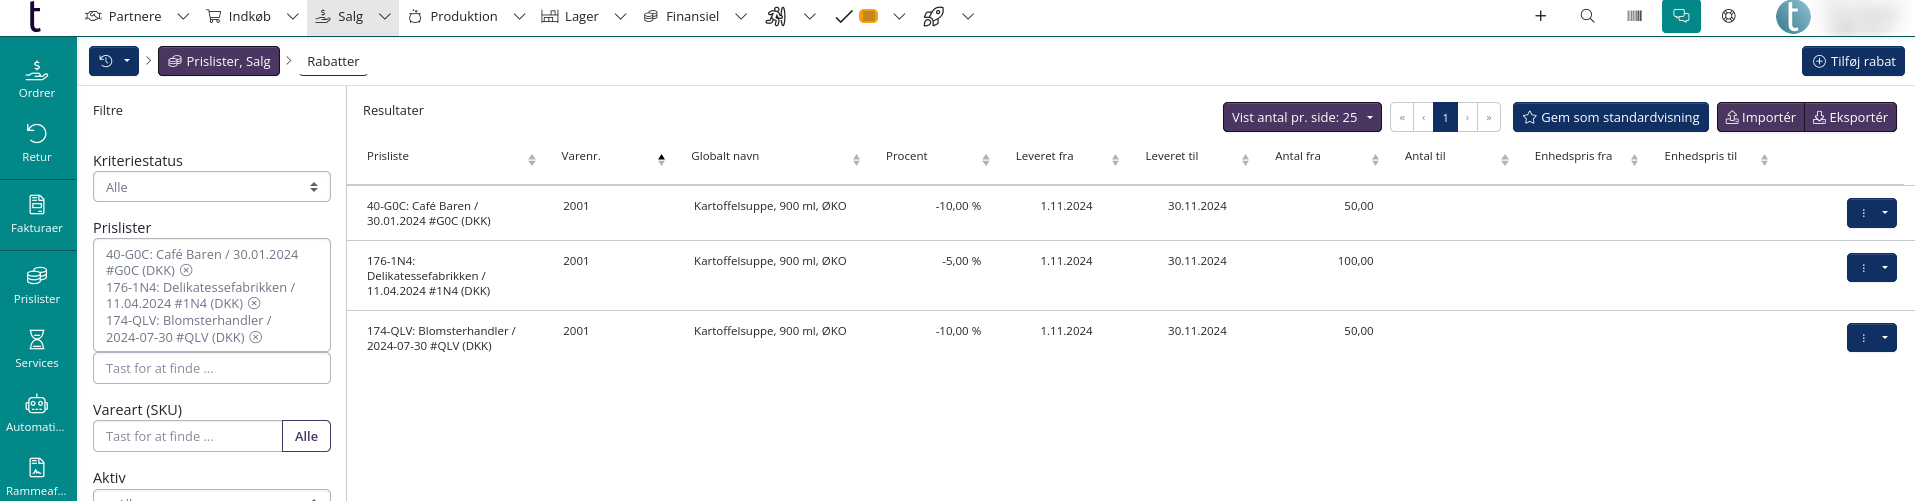The width and height of the screenshot is (1915, 501).
Task: Sort the table by Procent column
Action: [x=907, y=156]
